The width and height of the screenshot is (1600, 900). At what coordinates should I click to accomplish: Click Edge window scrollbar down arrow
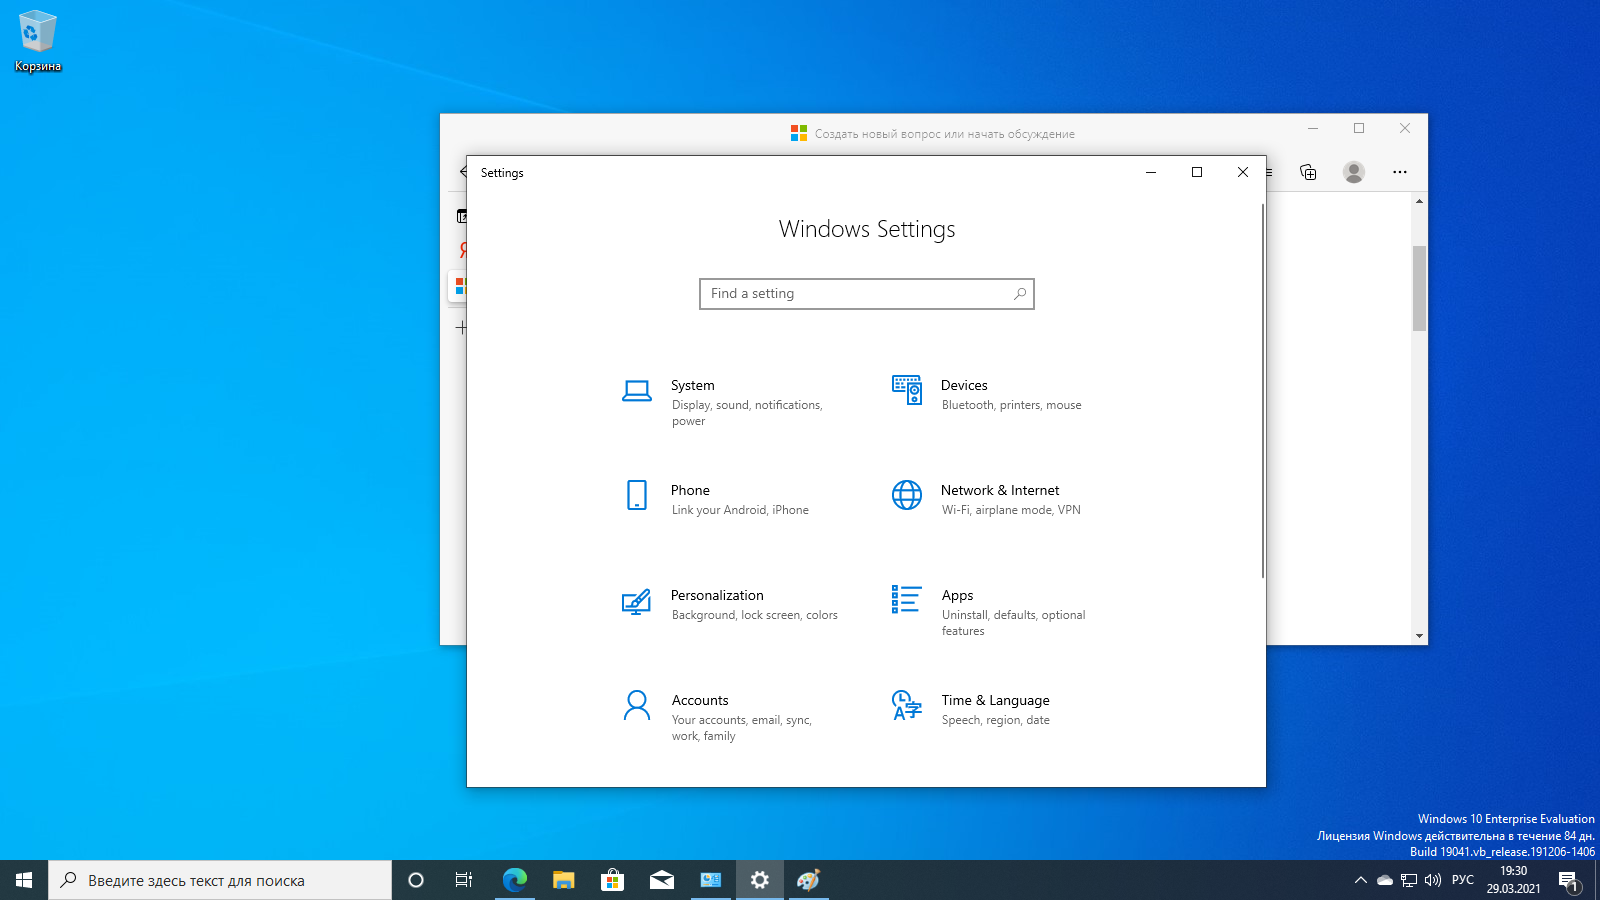(1419, 636)
